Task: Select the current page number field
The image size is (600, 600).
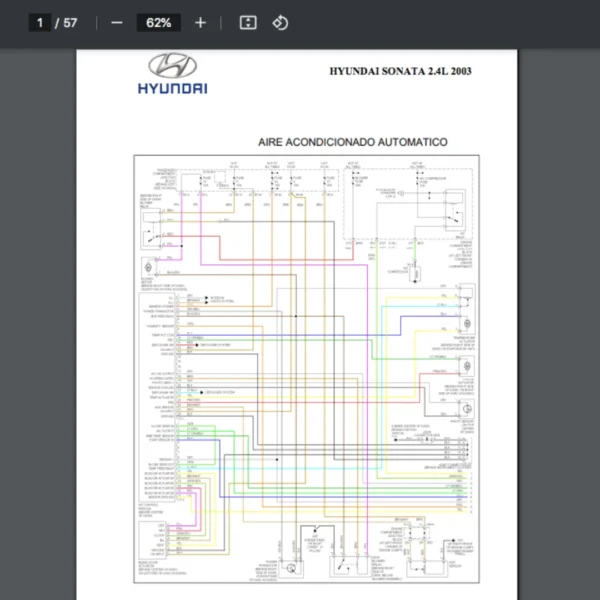Action: coord(41,22)
